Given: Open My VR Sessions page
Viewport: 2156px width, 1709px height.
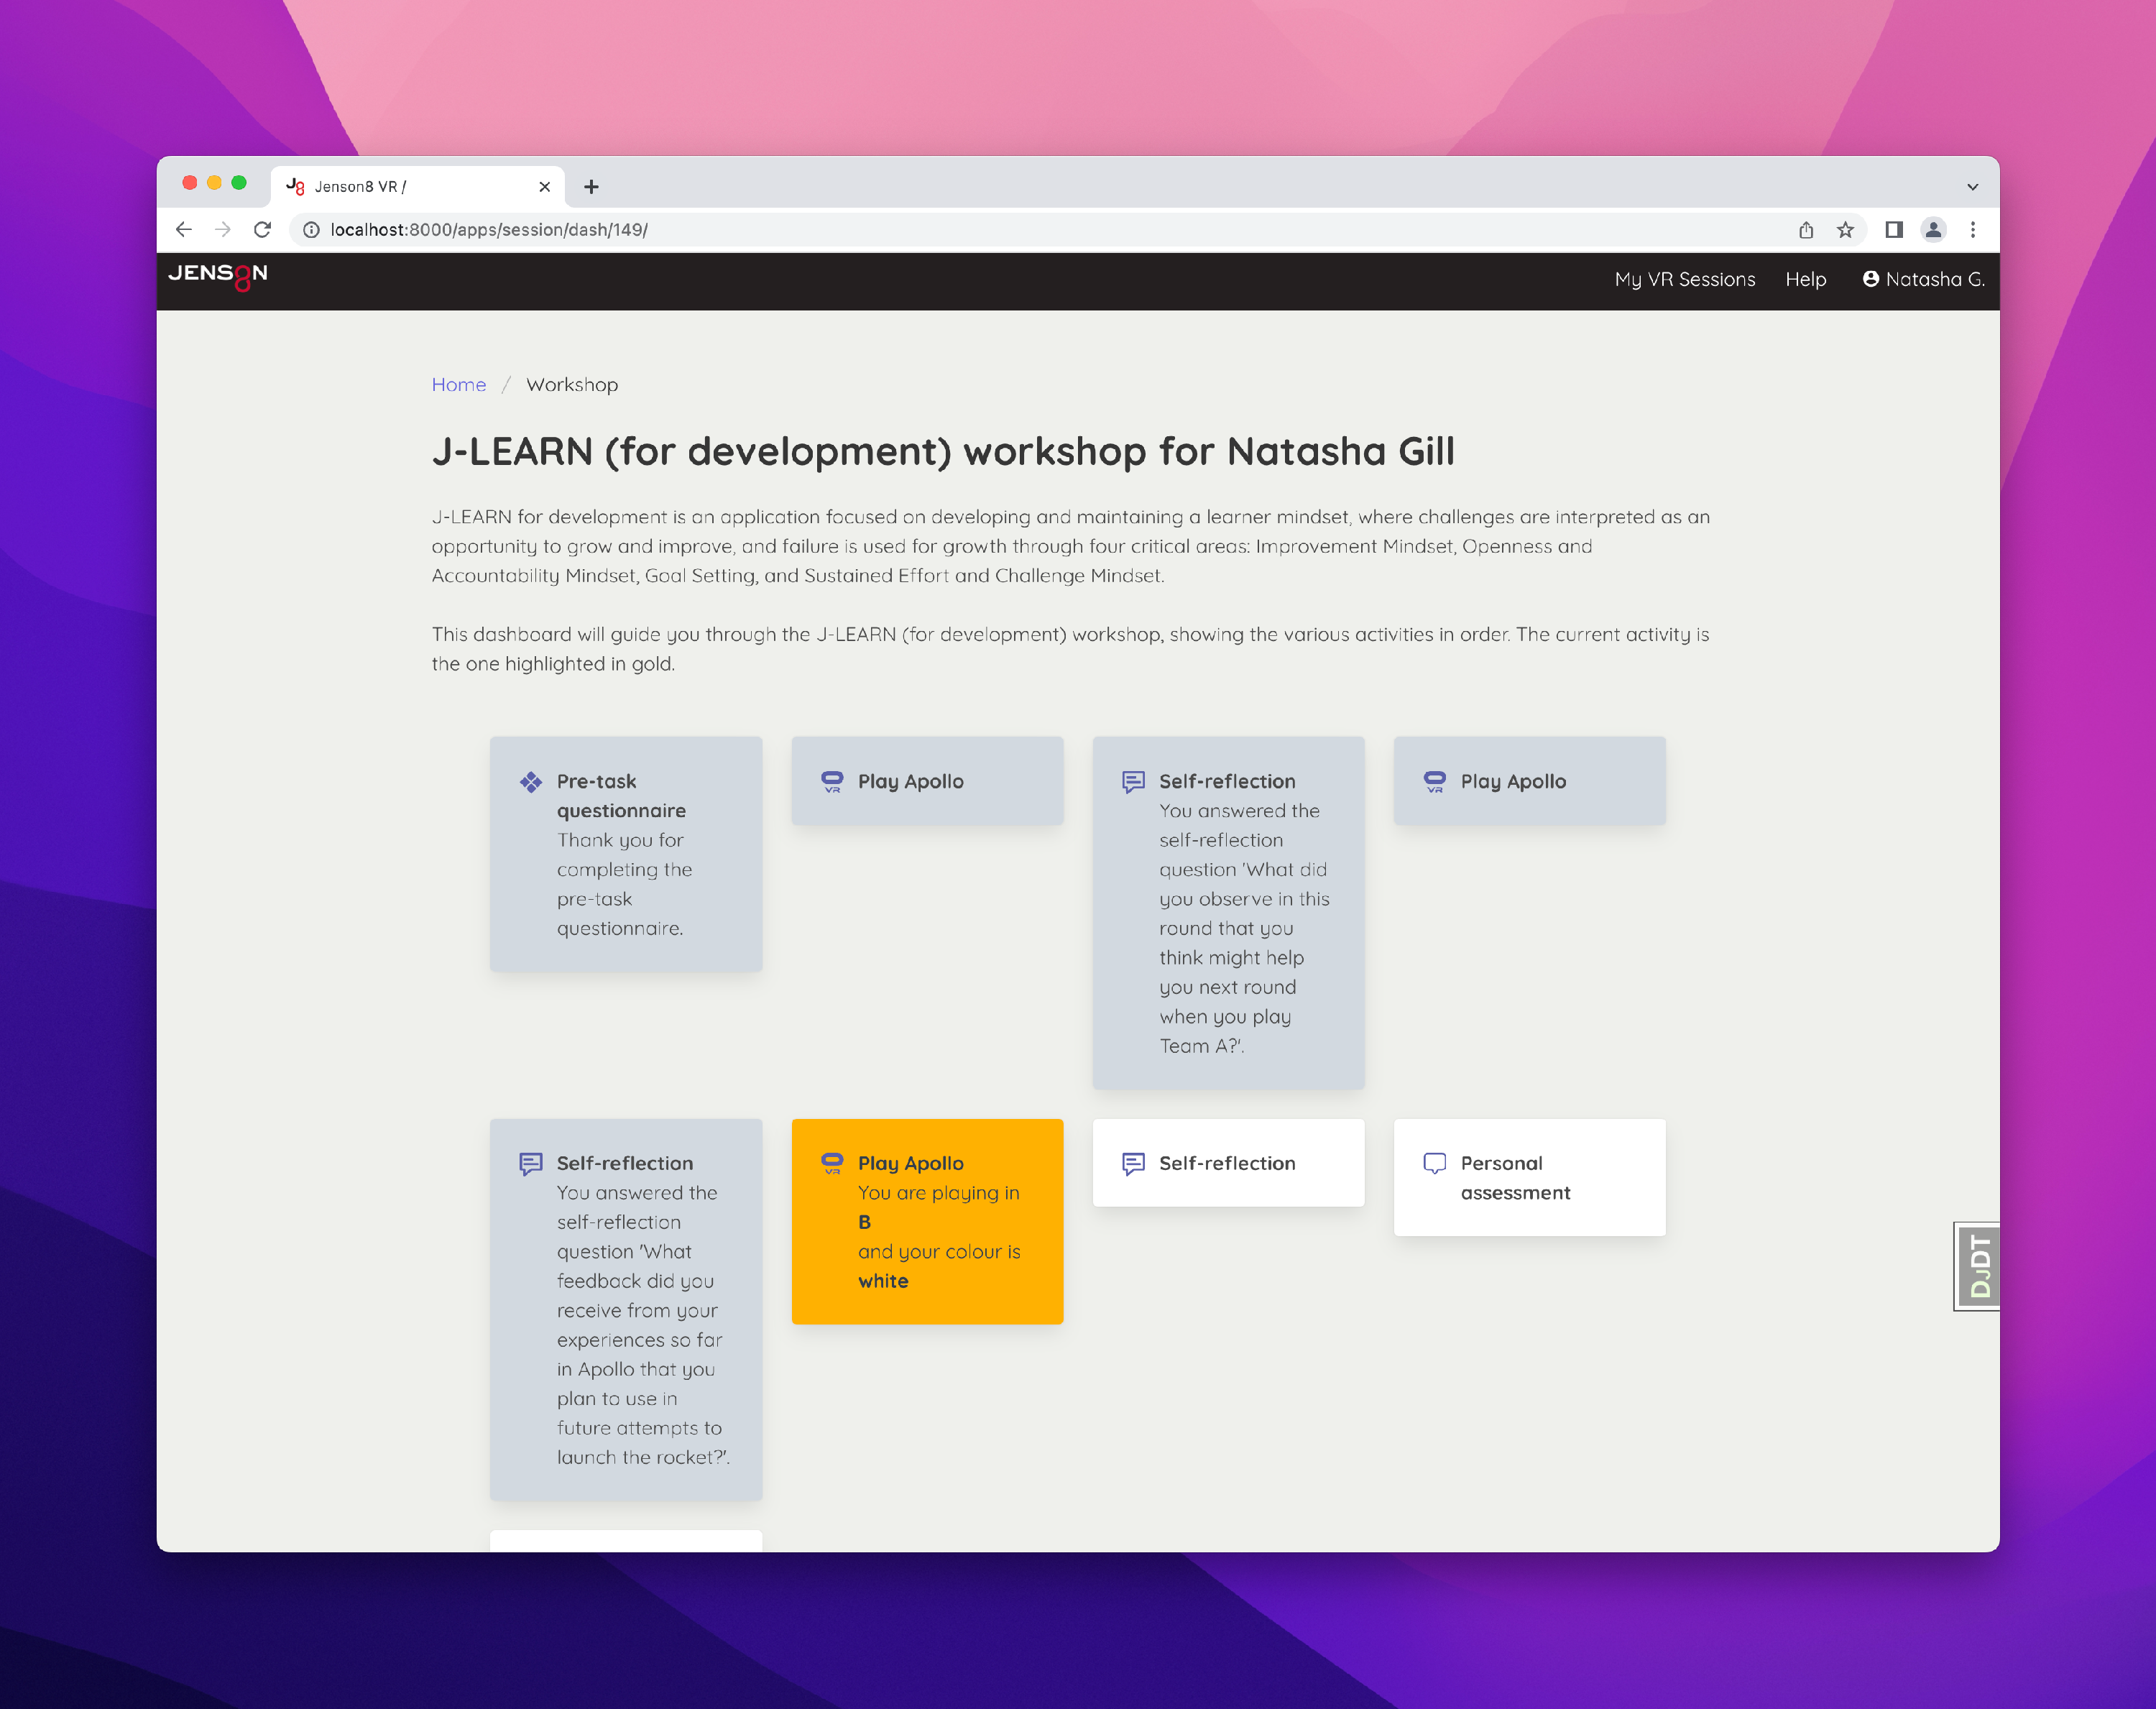Looking at the screenshot, I should pos(1684,280).
